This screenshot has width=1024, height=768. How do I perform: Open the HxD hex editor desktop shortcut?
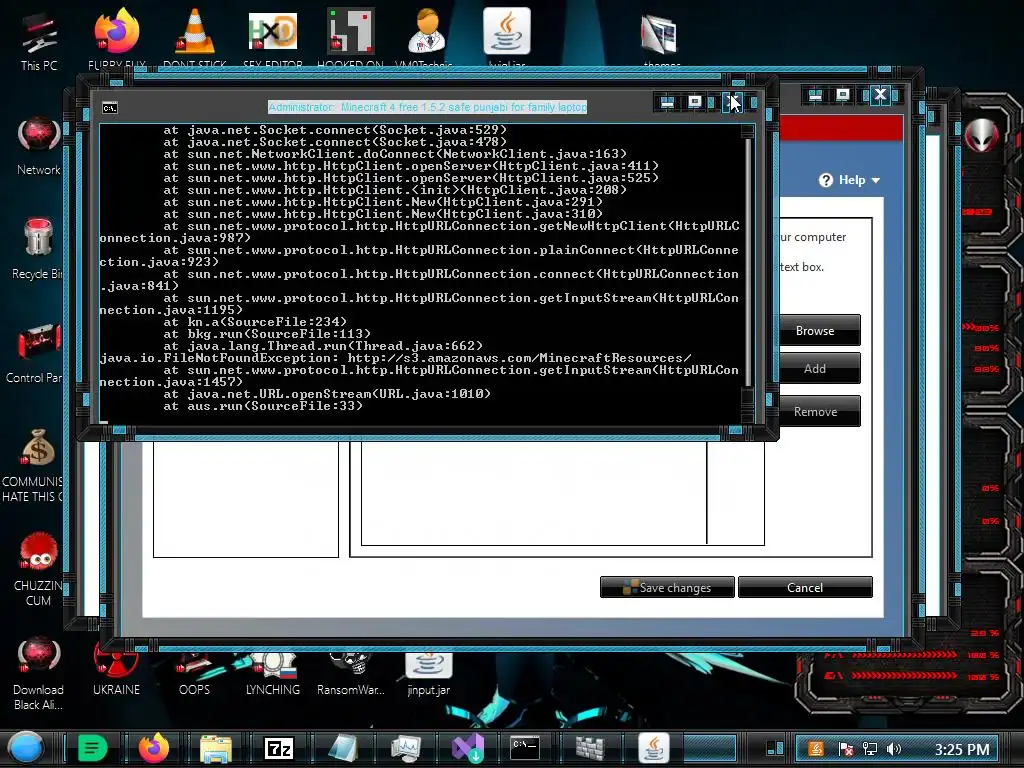tap(273, 38)
